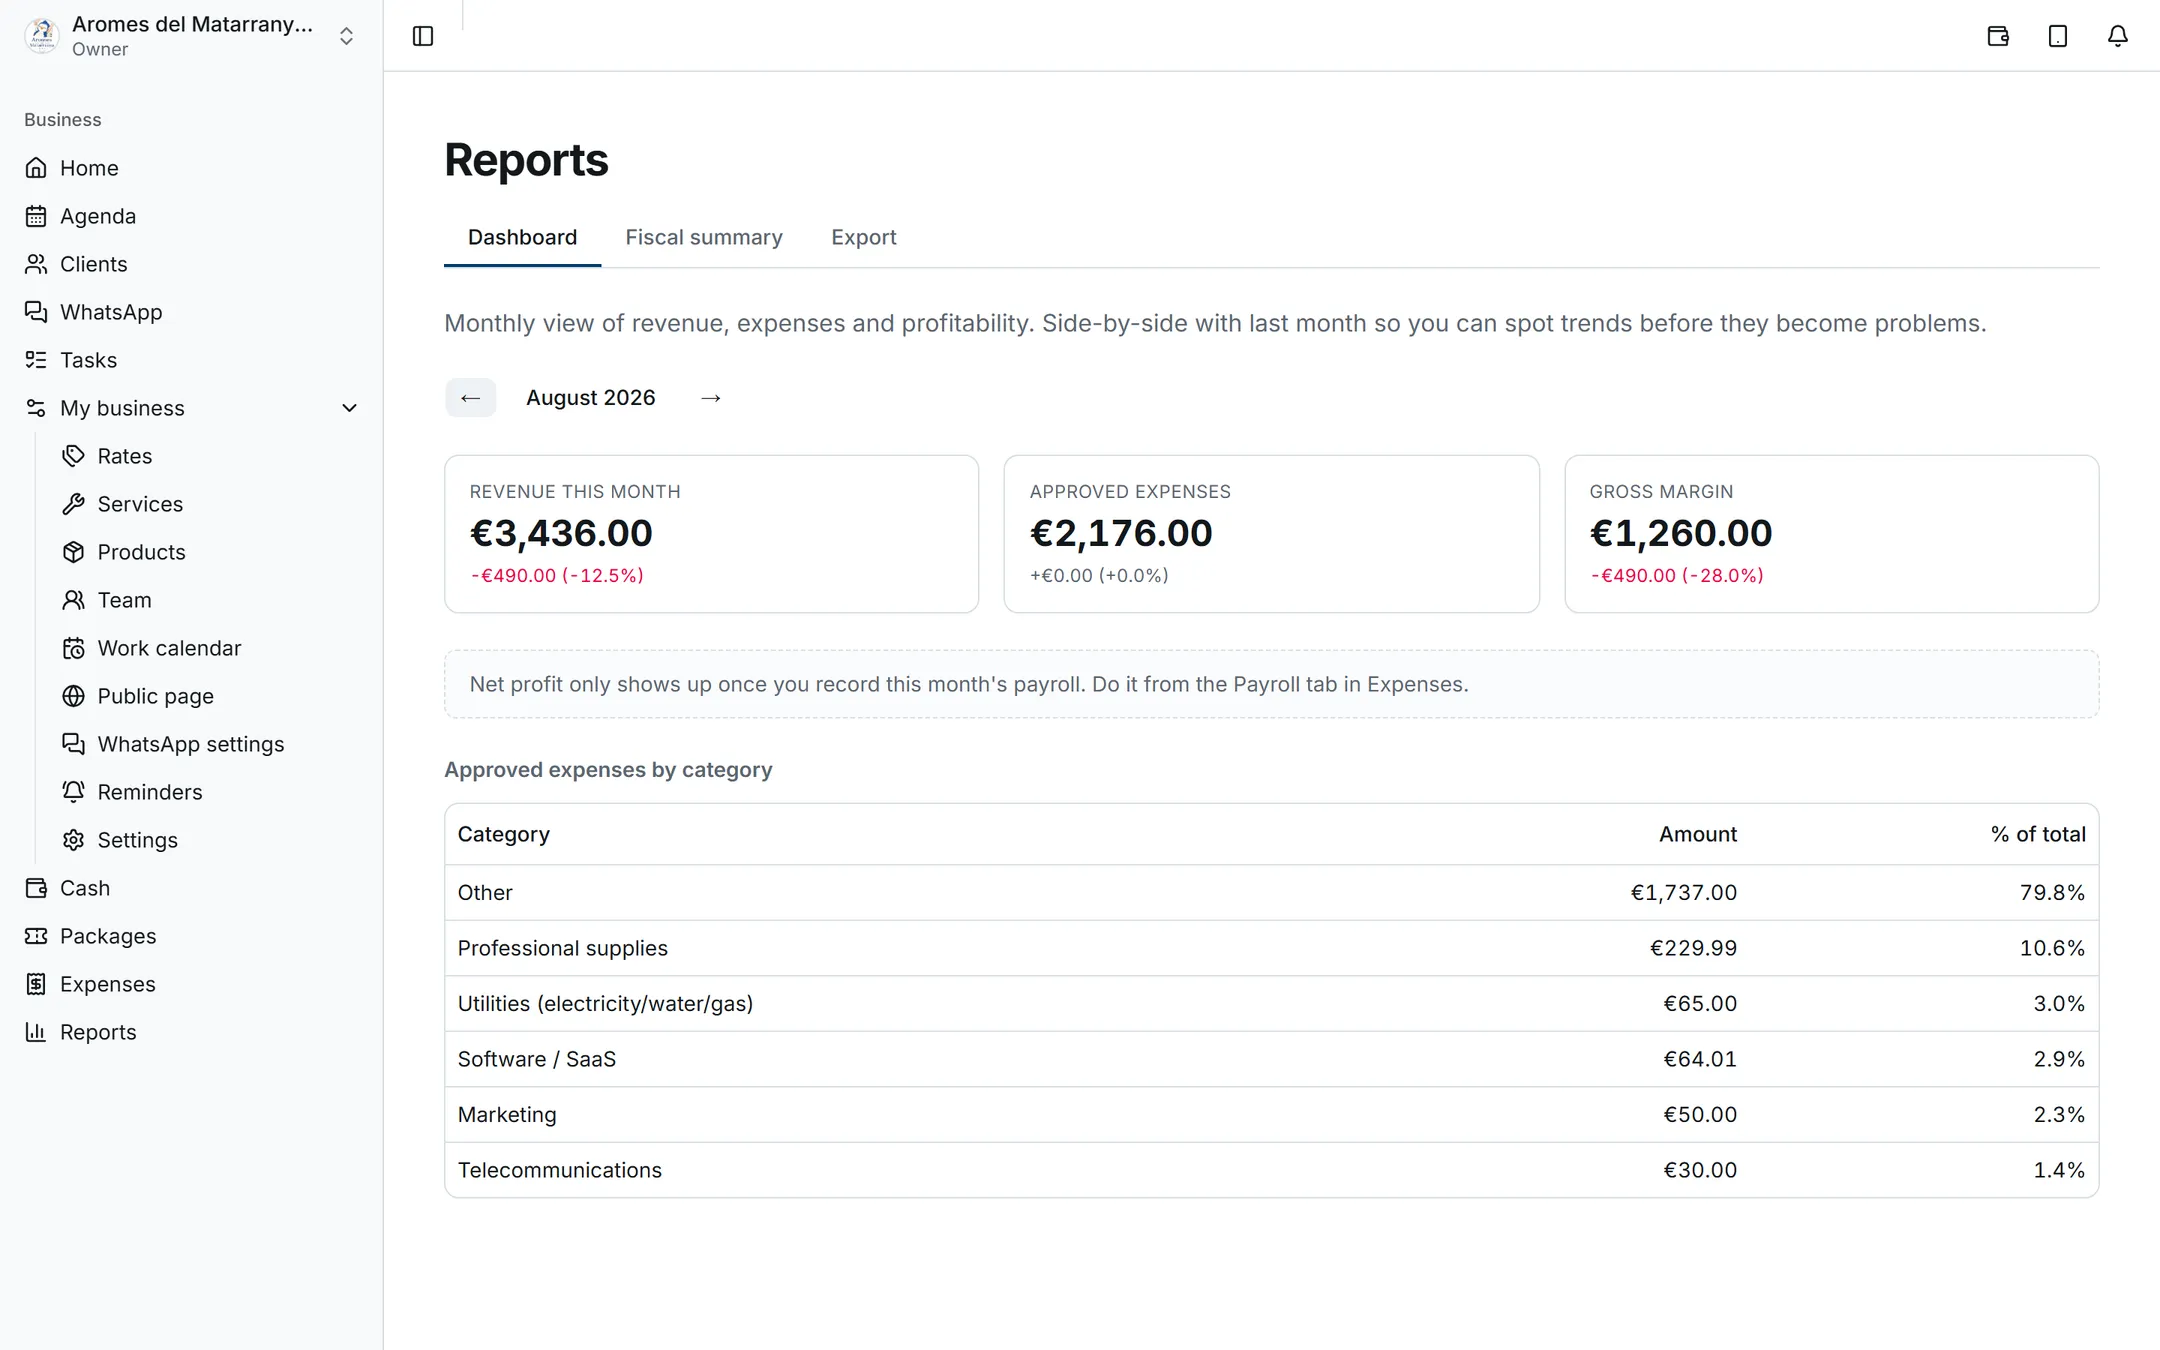Click the Settings gear icon
The image size is (2160, 1350).
73,840
